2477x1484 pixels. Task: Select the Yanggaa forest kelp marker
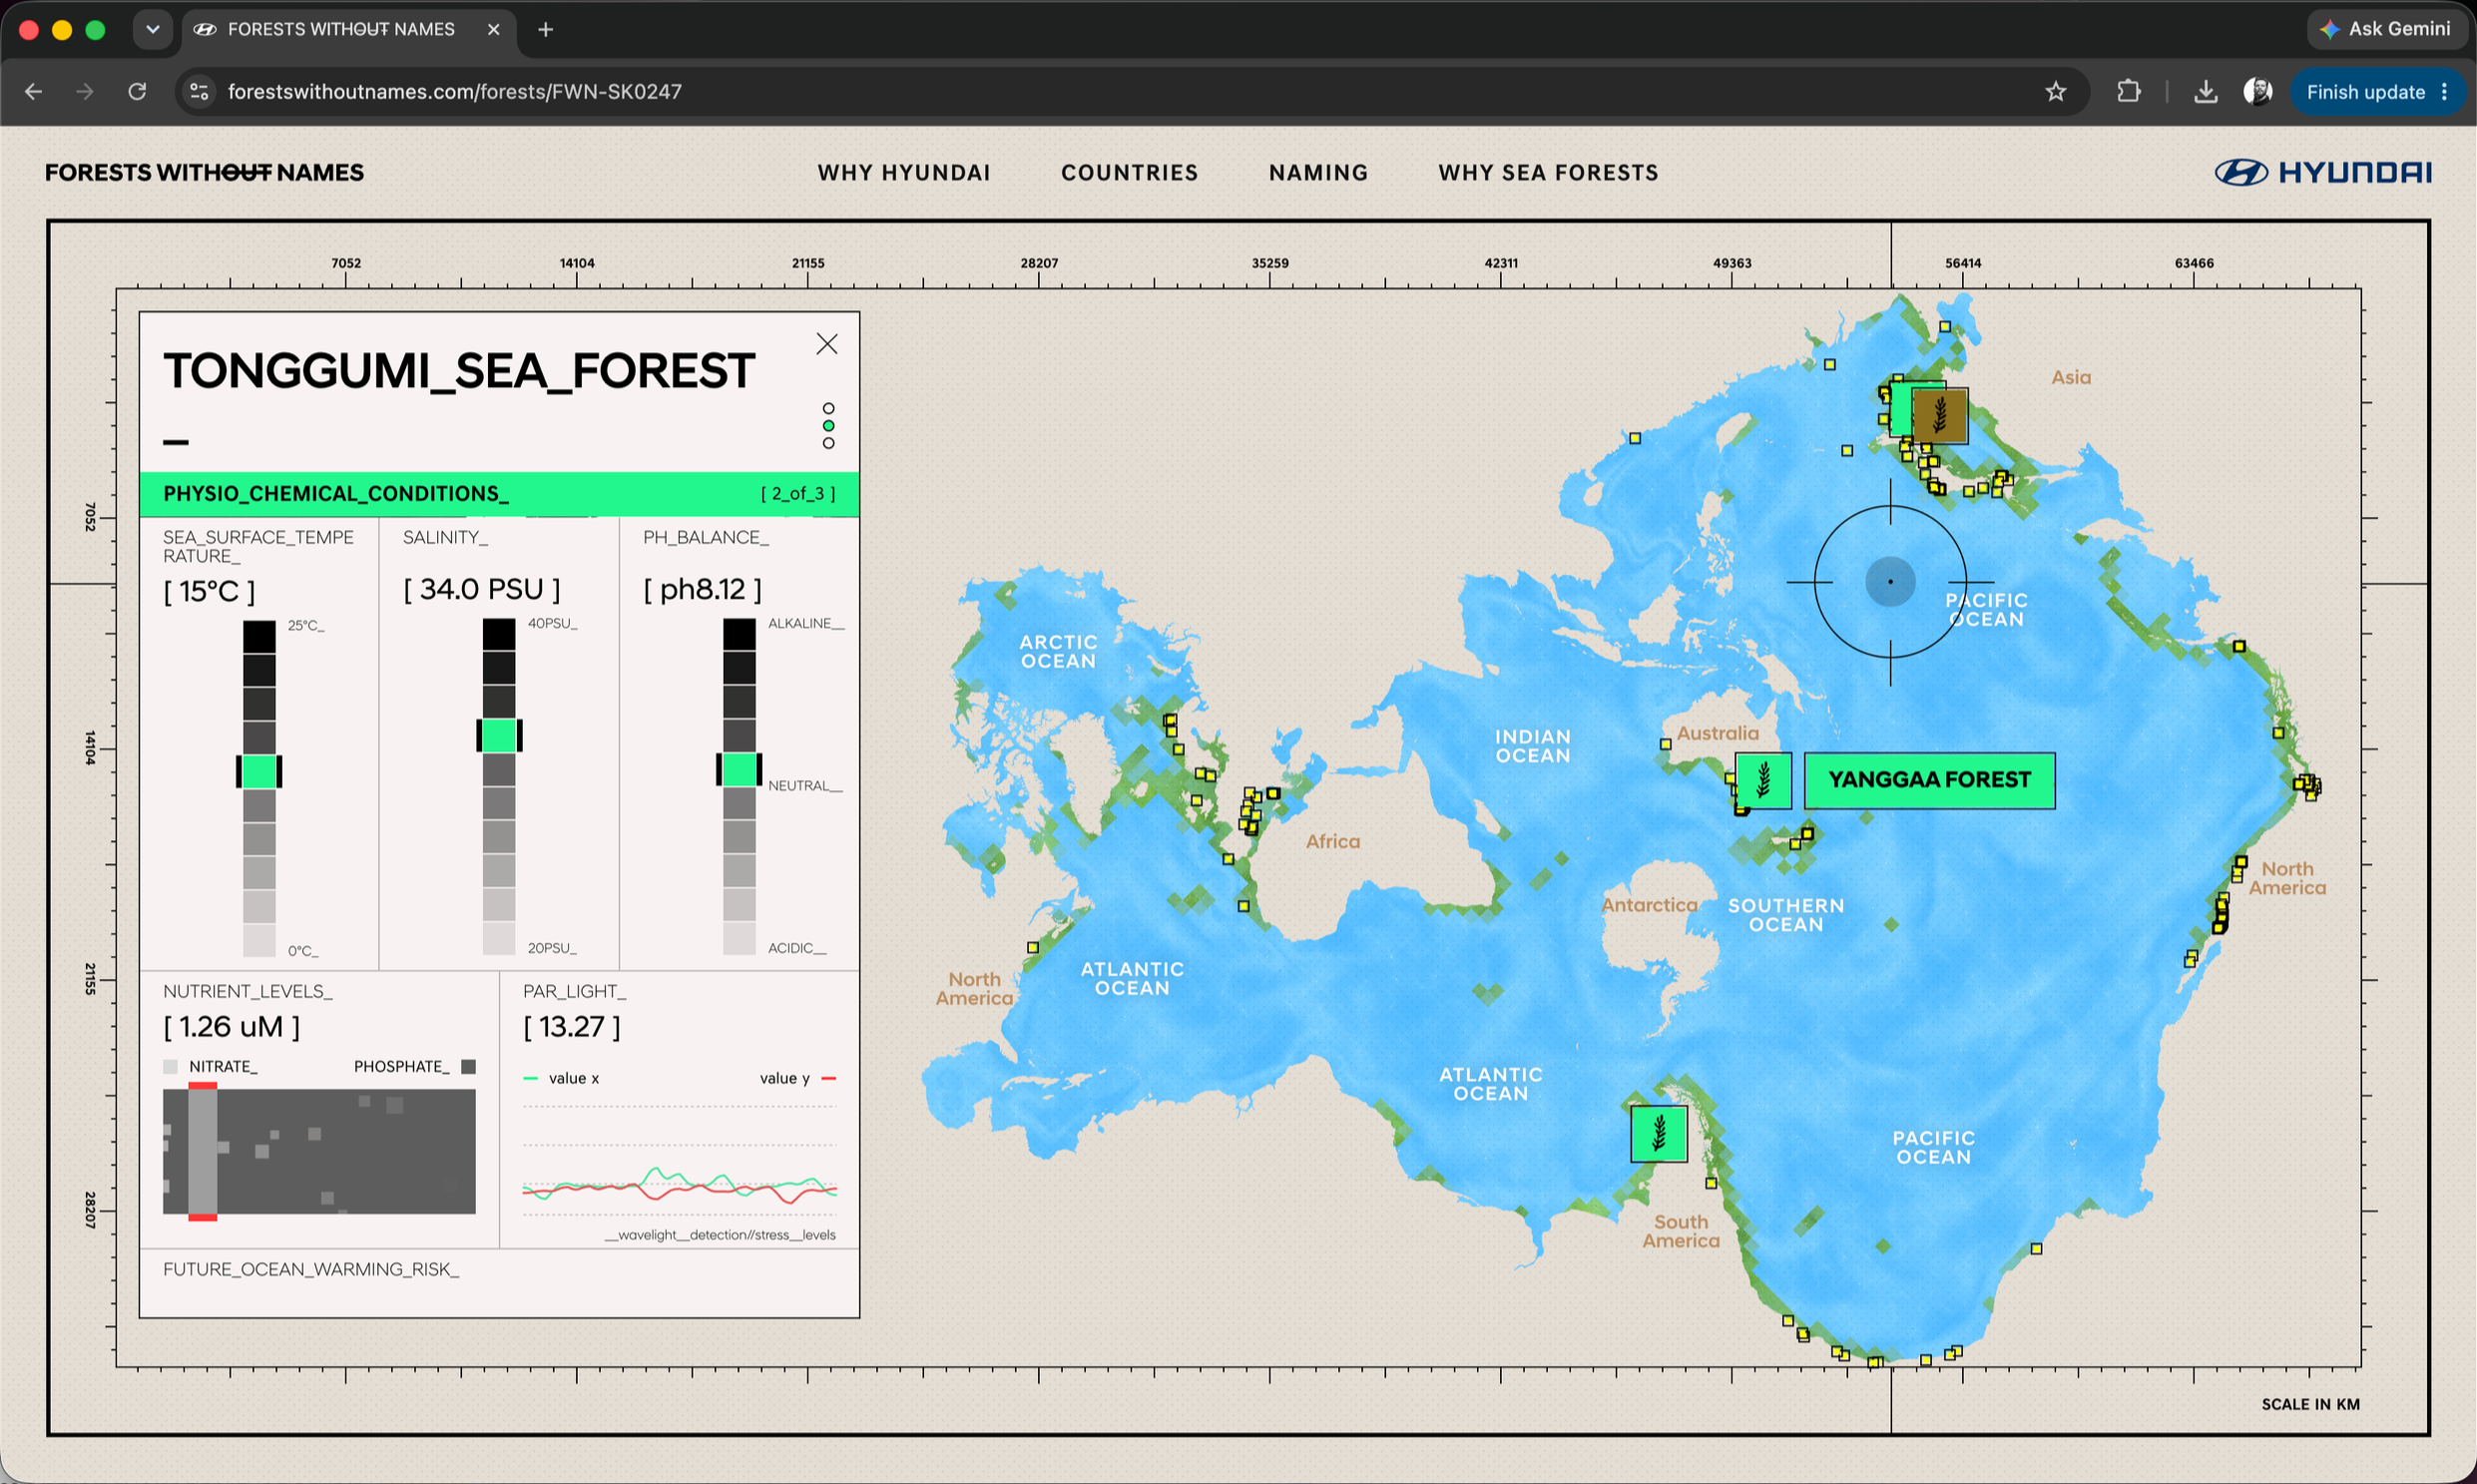[1763, 780]
